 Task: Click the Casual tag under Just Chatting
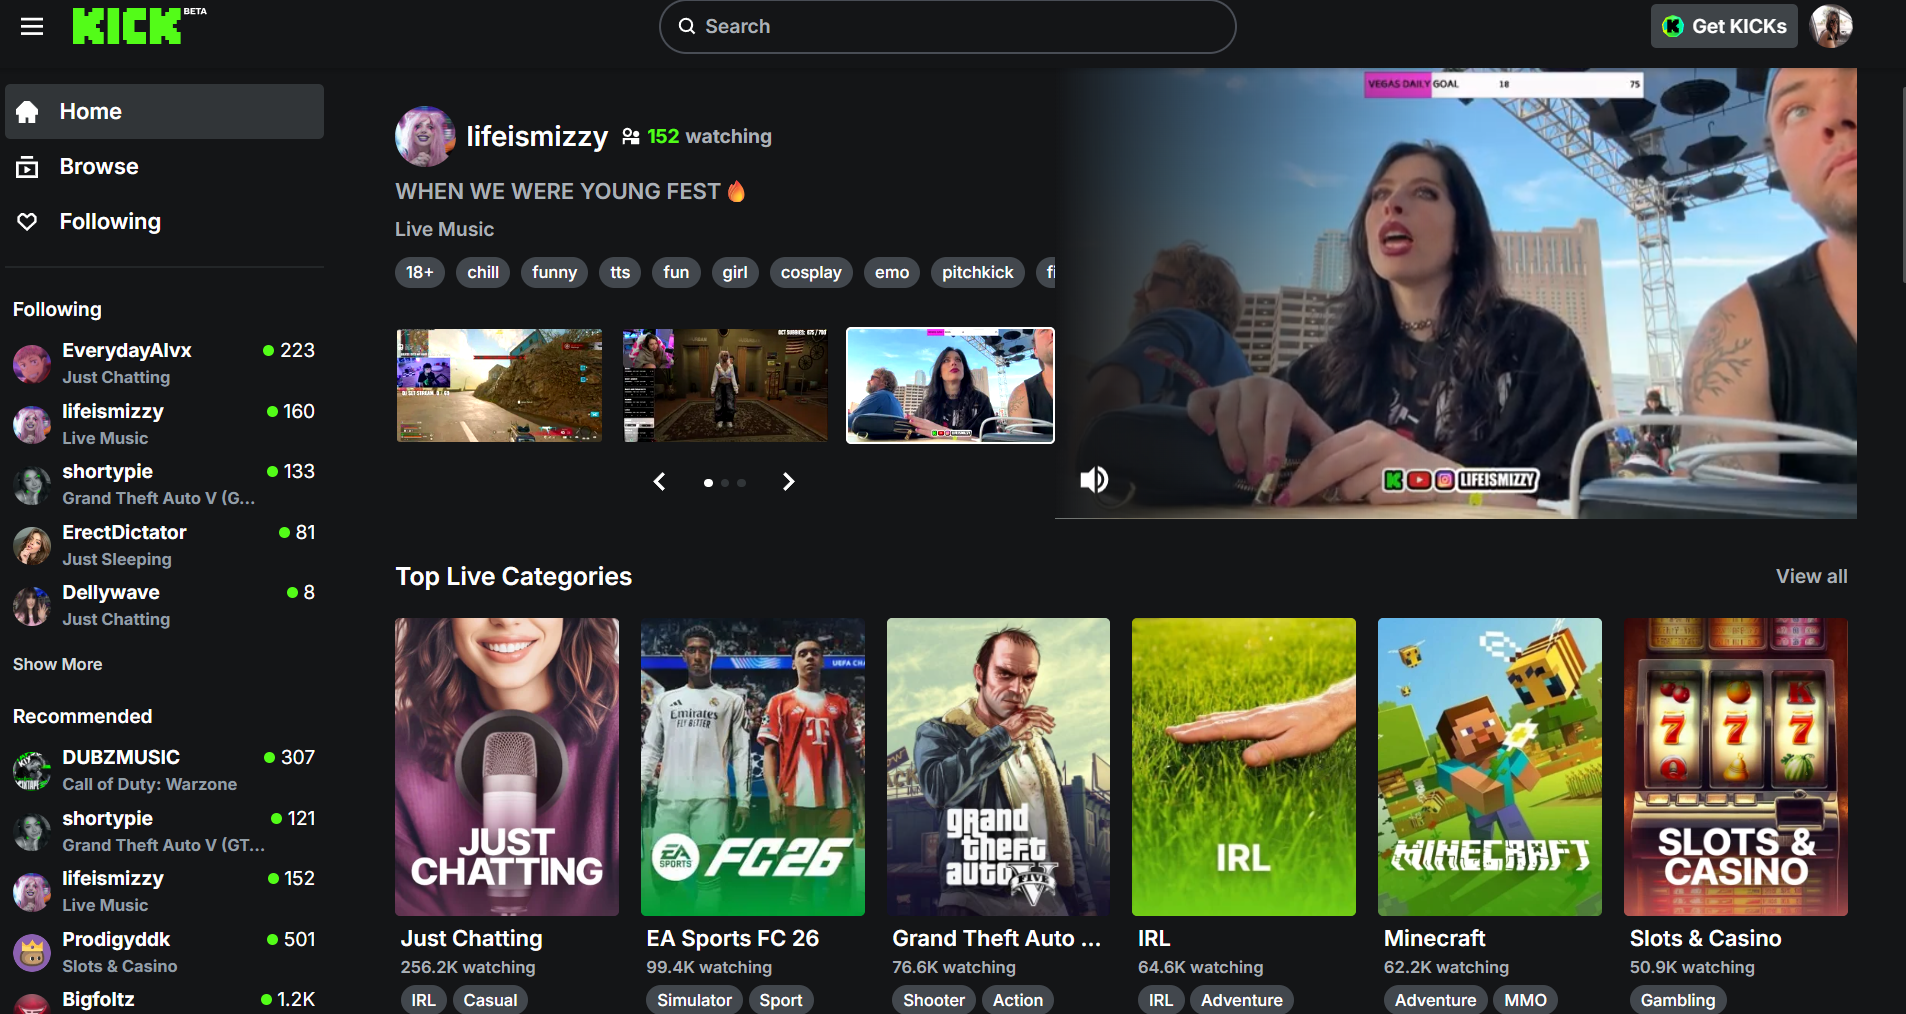point(490,1000)
